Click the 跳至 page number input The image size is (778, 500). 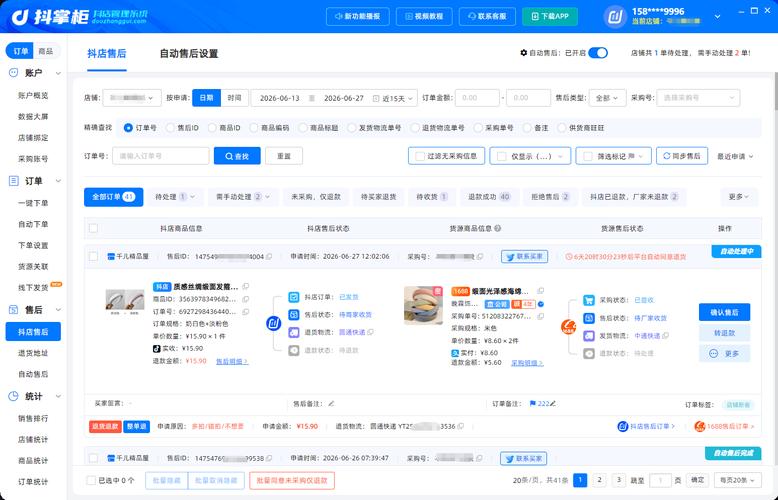(660, 480)
